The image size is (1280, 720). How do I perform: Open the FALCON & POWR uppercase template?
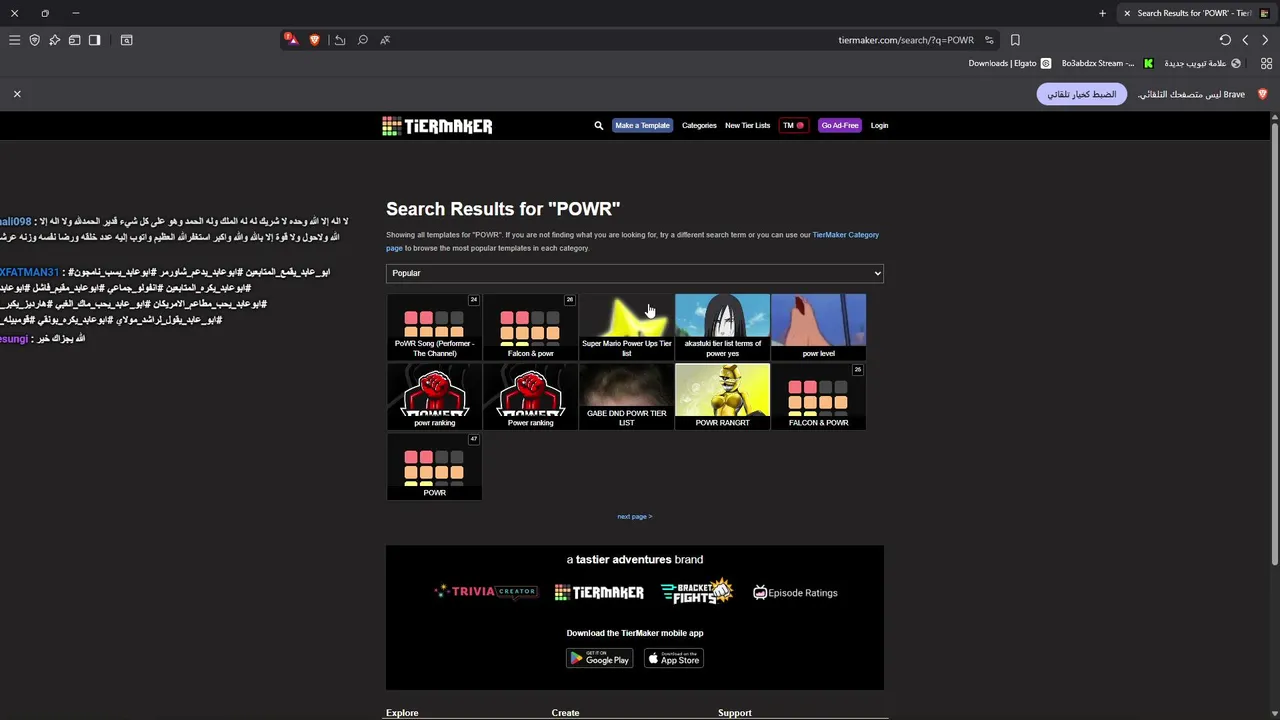pyautogui.click(x=818, y=396)
